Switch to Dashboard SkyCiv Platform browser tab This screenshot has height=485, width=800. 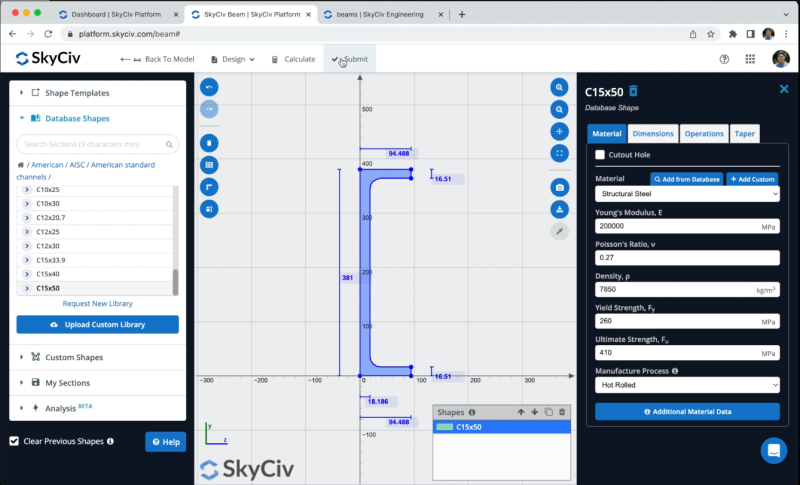coord(116,14)
